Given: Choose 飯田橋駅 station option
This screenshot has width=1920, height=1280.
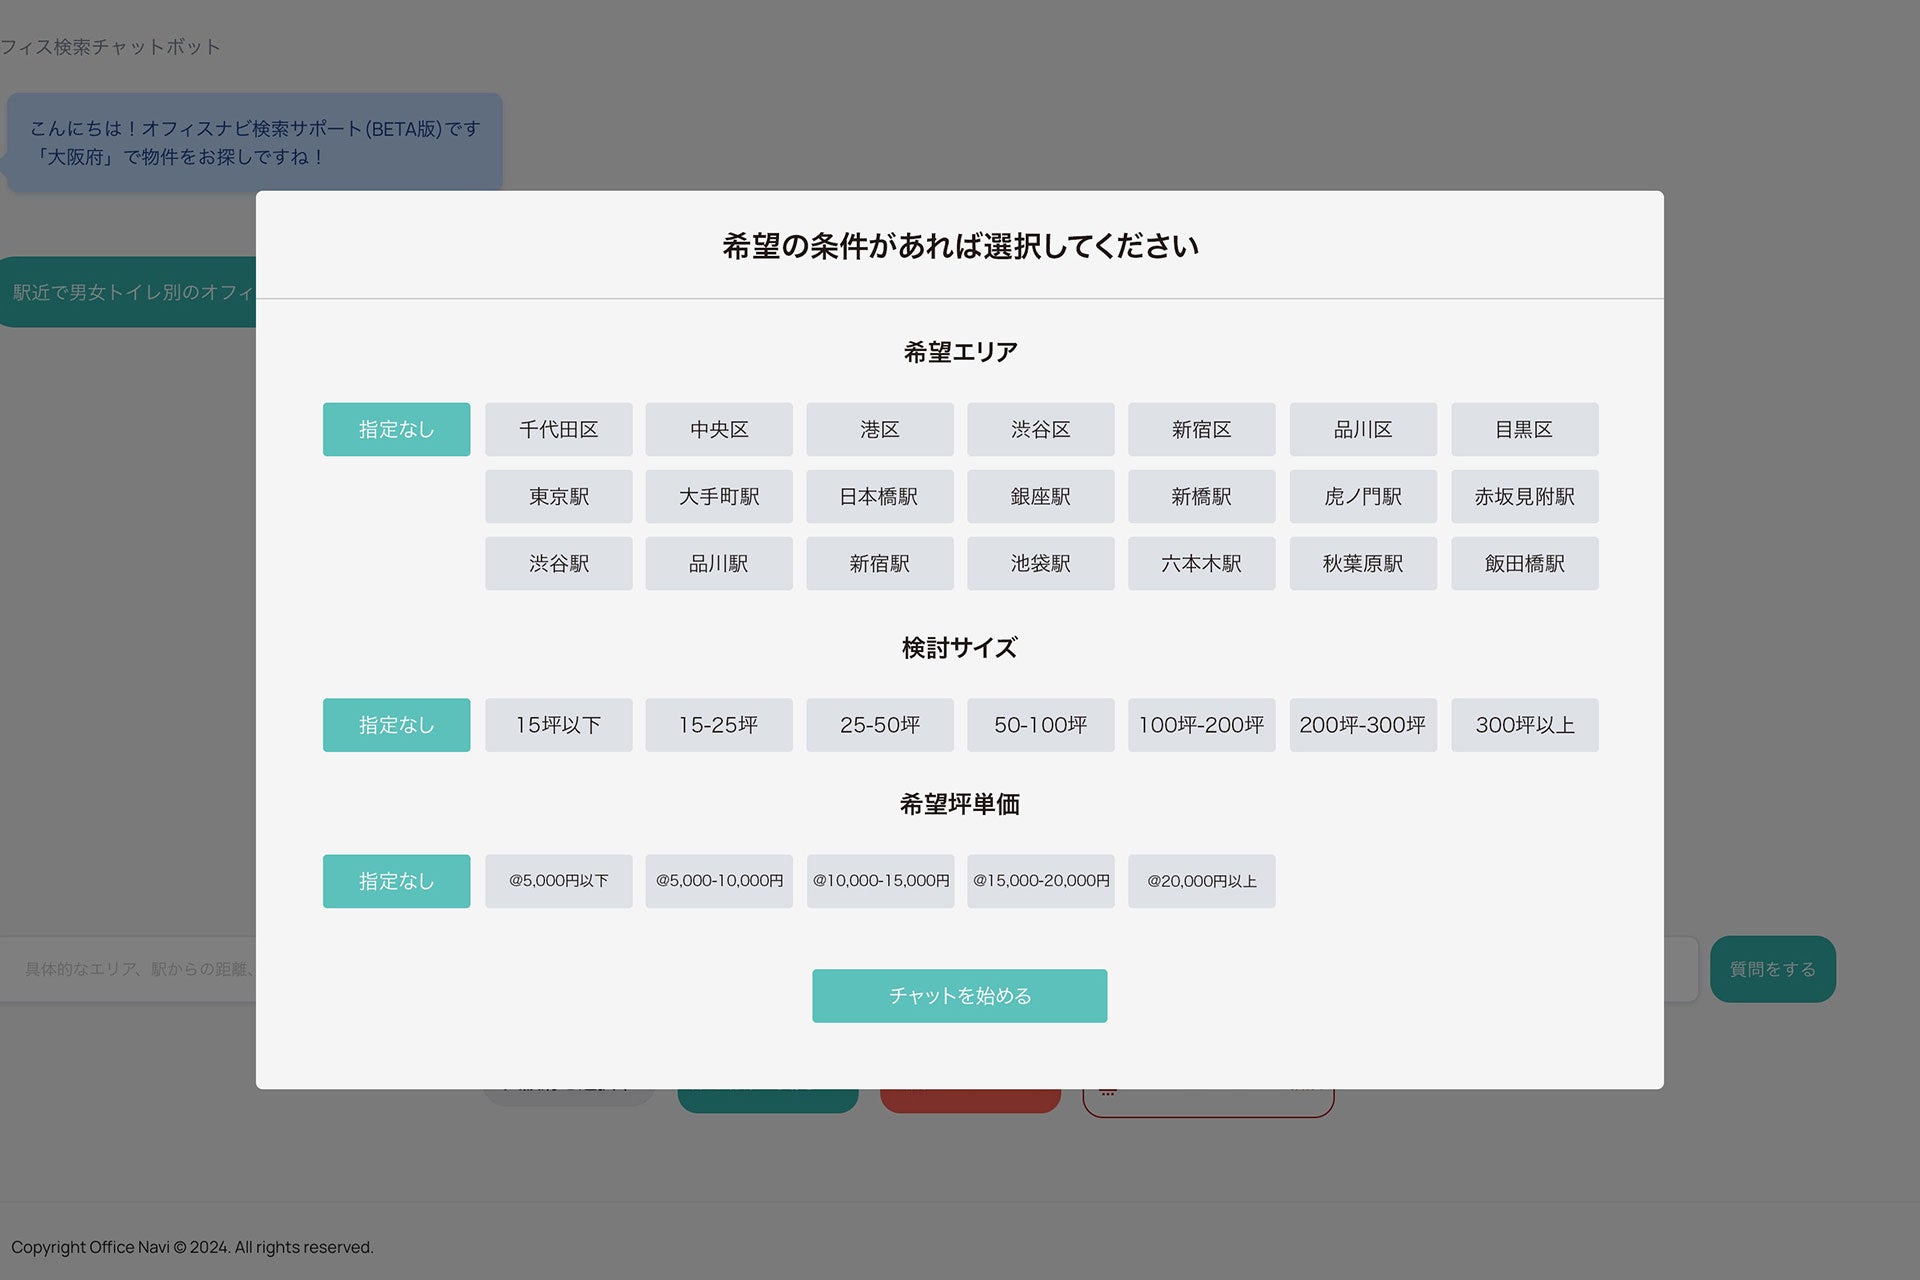Looking at the screenshot, I should (1524, 563).
